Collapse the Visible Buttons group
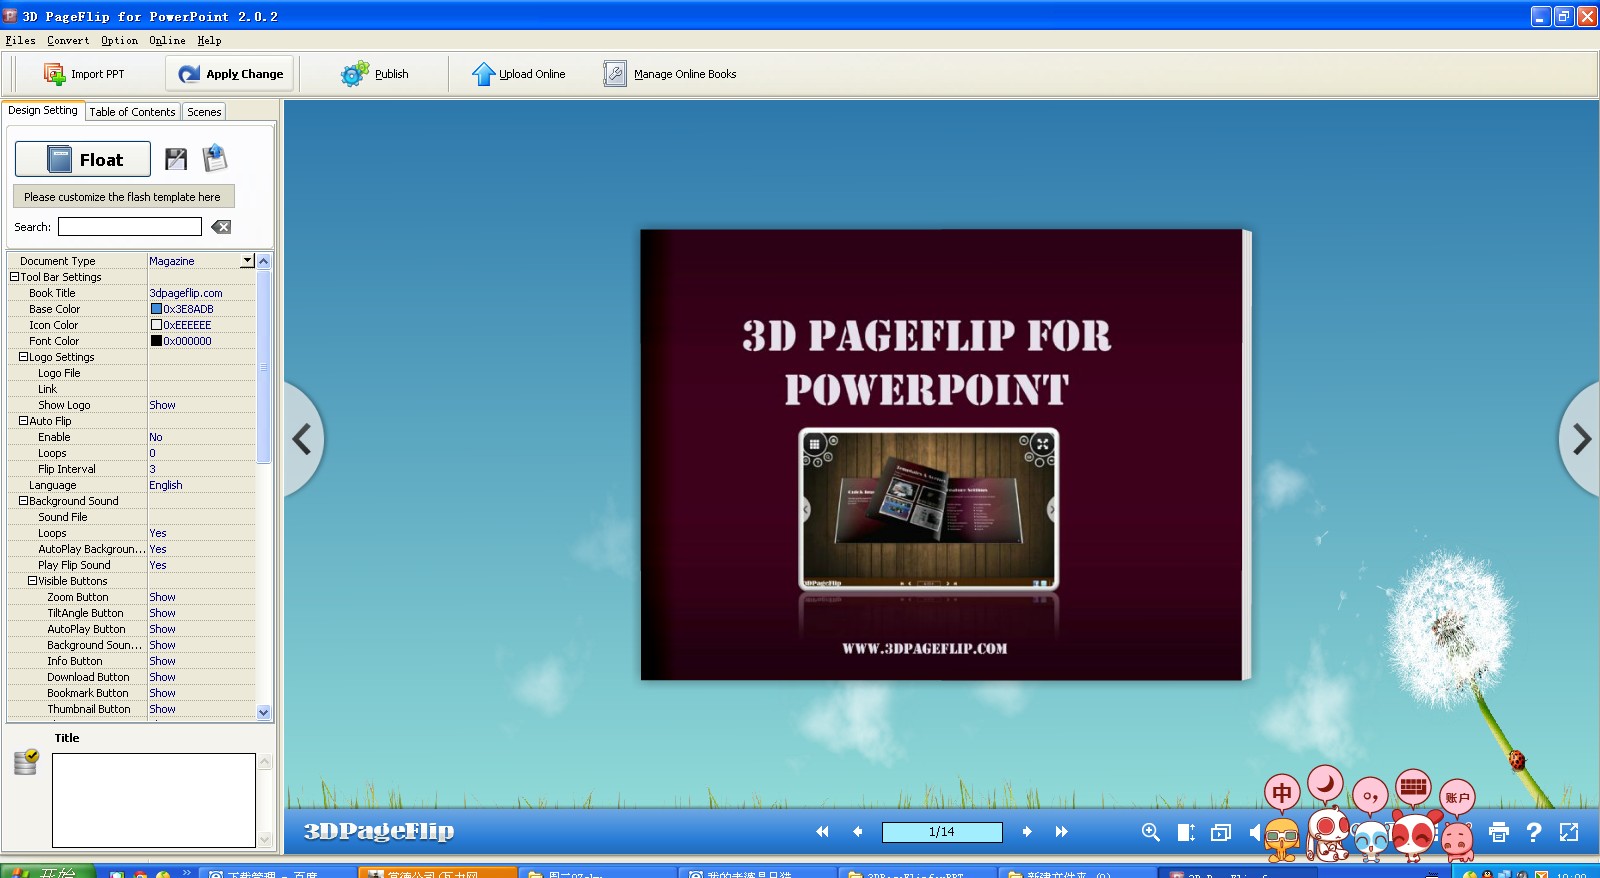 (x=32, y=581)
